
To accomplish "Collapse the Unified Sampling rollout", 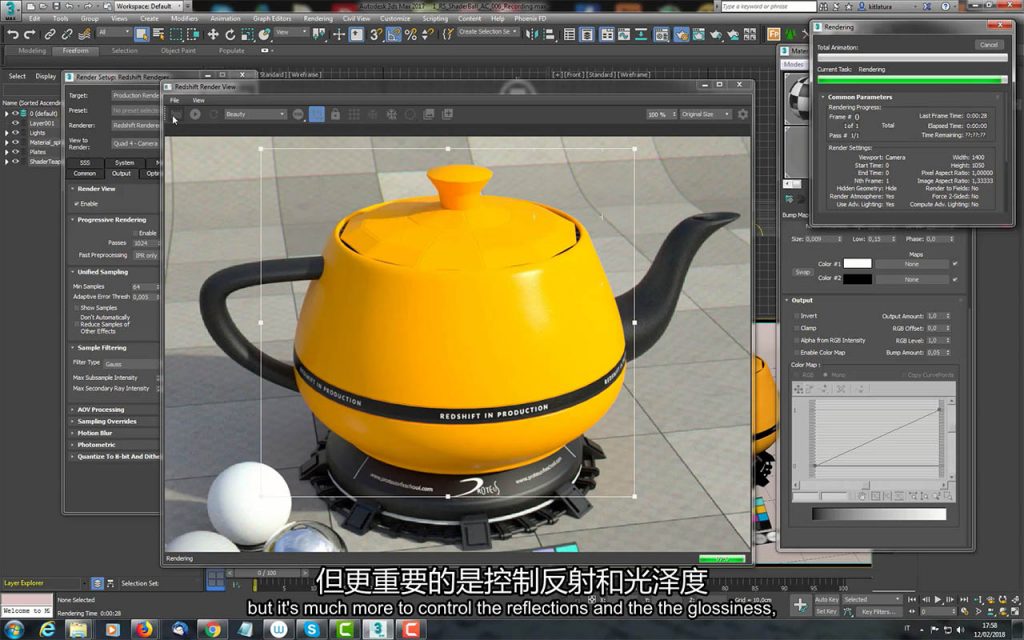I will 102,272.
